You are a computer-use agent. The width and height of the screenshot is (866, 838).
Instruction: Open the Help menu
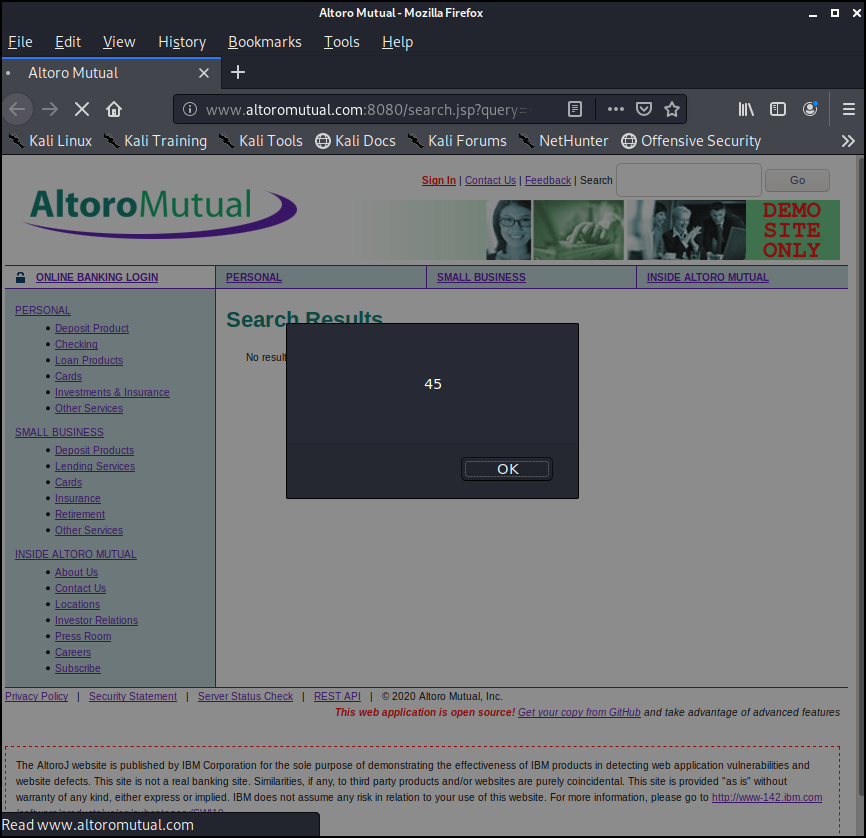397,42
